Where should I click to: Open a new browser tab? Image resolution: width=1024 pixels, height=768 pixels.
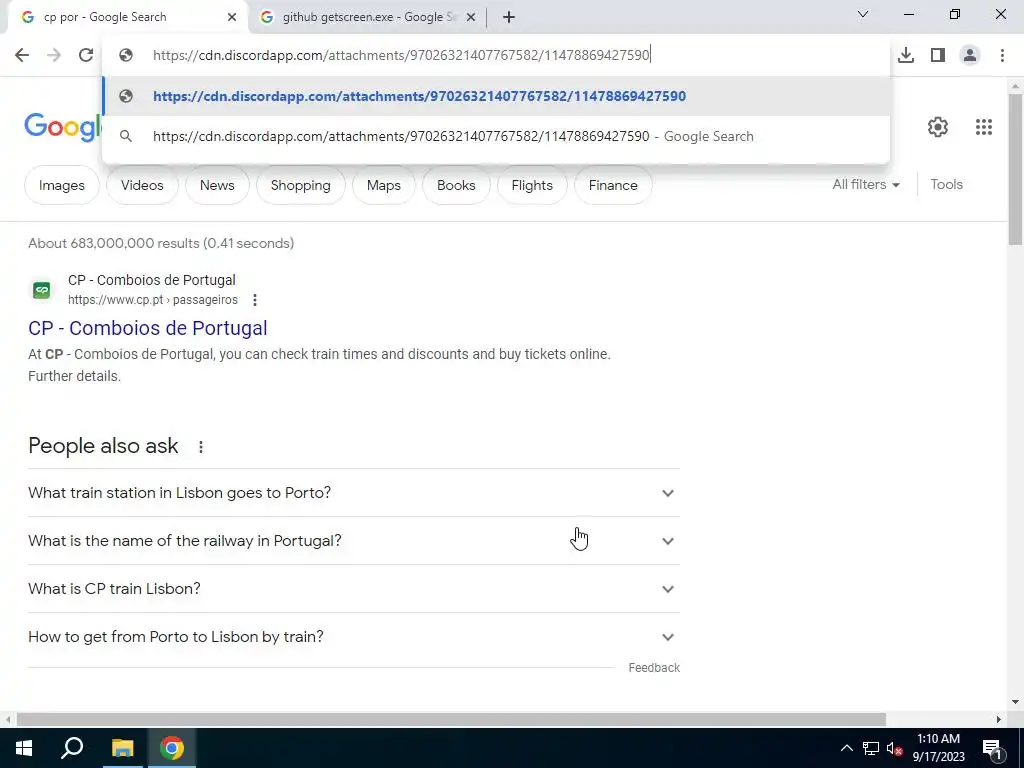pyautogui.click(x=509, y=17)
